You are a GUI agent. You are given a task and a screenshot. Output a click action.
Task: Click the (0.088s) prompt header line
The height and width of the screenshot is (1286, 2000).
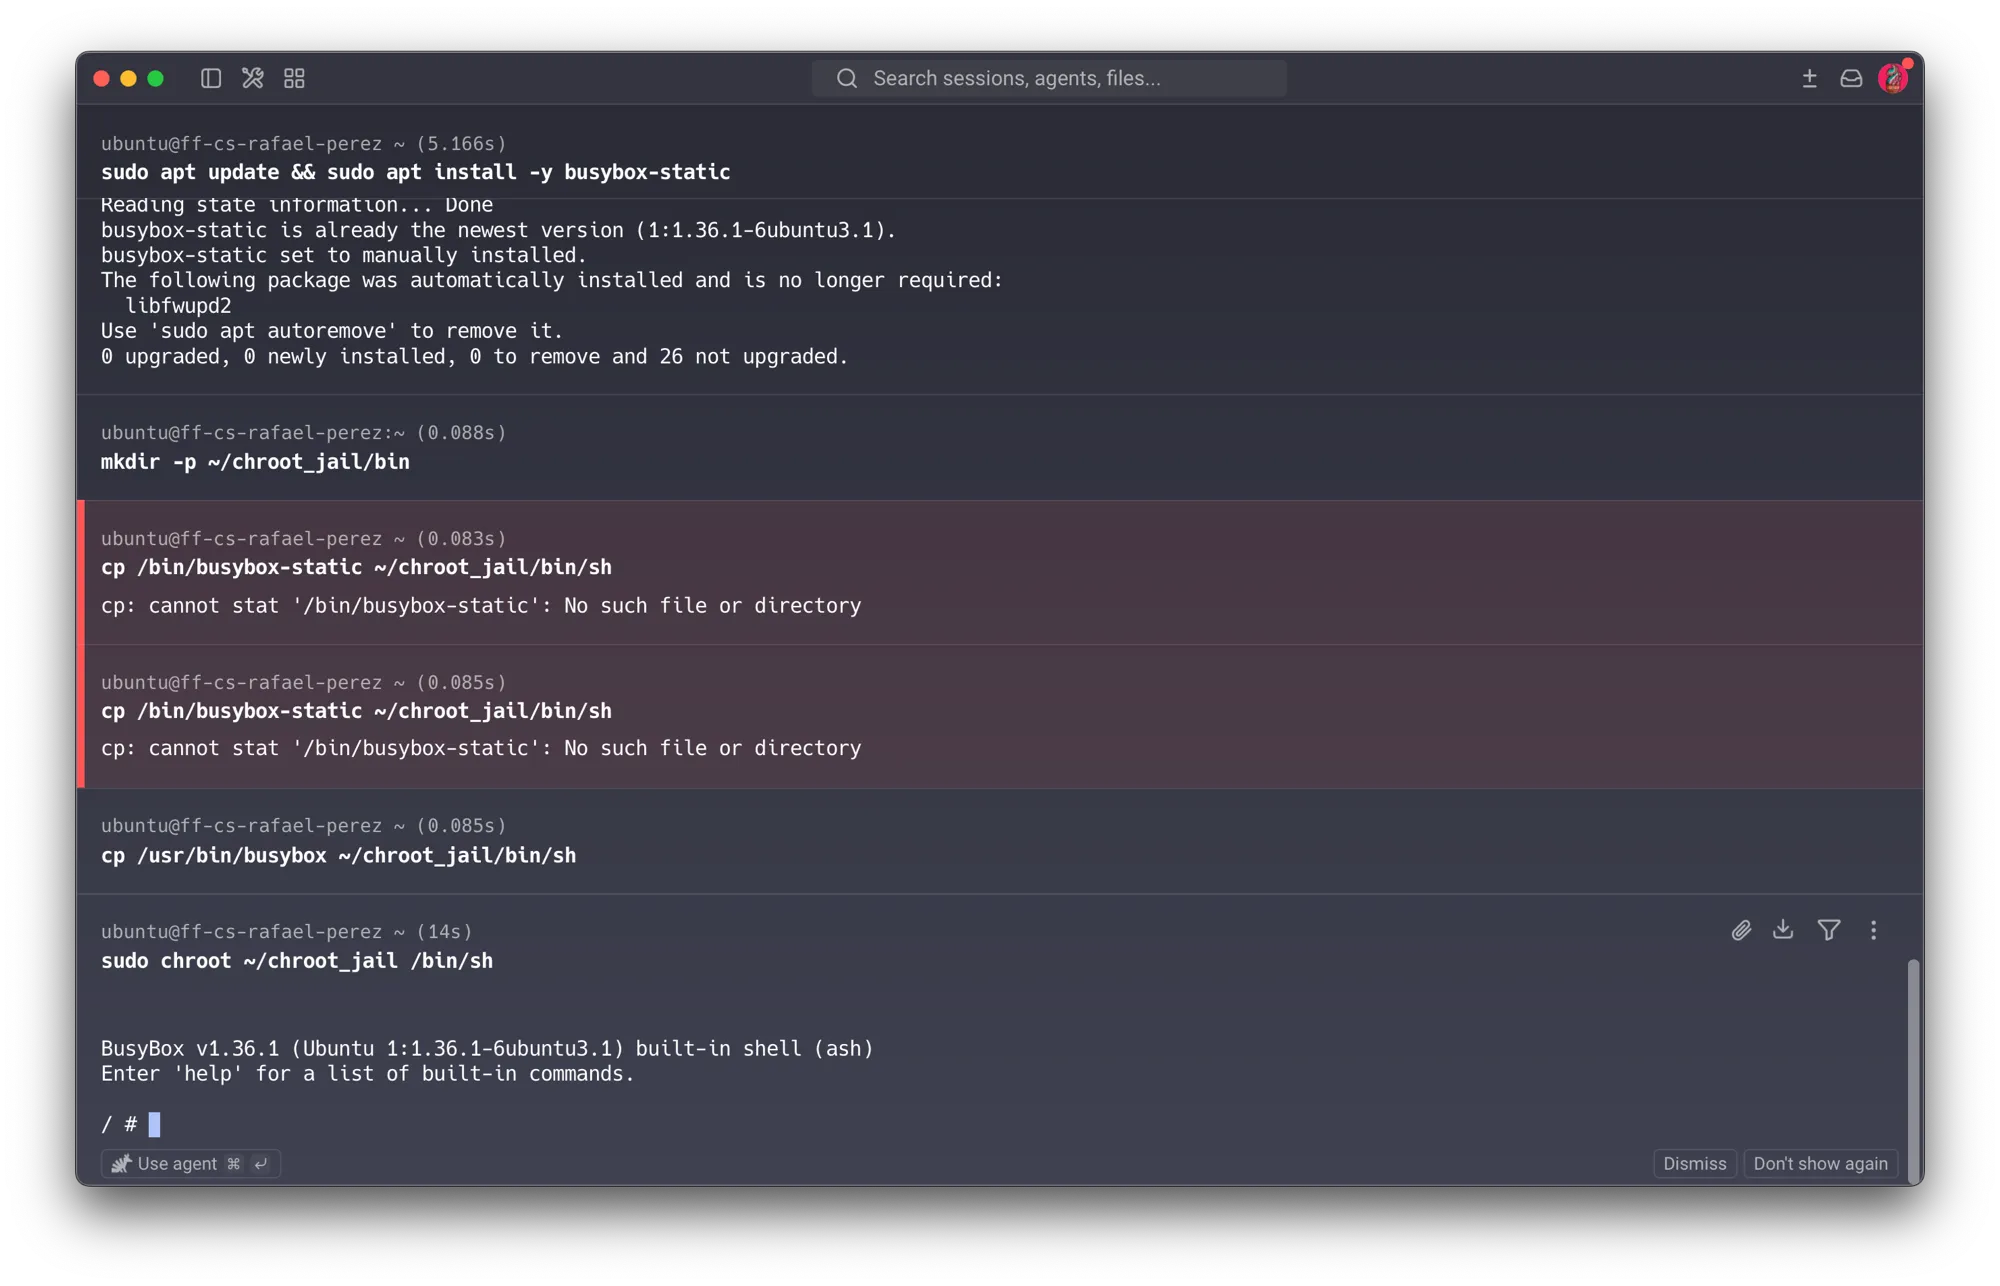point(304,432)
